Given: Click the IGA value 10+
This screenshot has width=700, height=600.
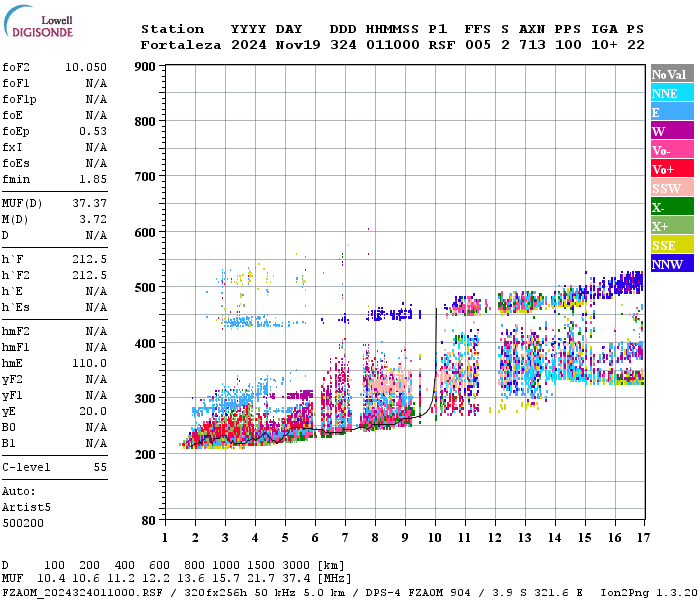Looking at the screenshot, I should pos(604,45).
